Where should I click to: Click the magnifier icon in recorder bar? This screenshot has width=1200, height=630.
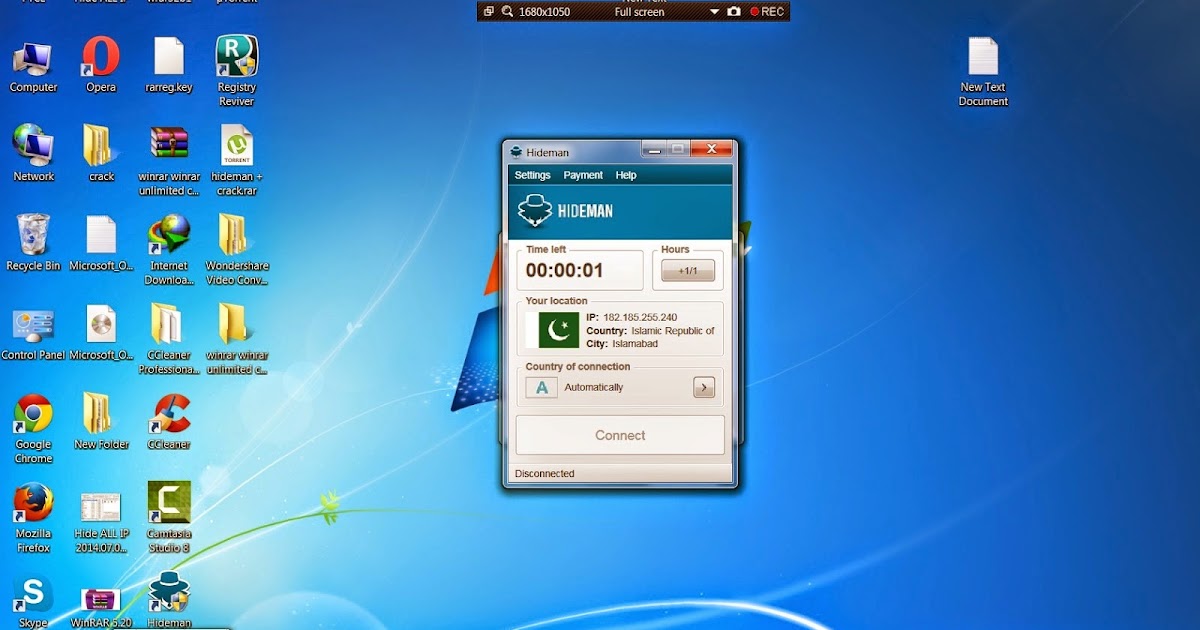tap(507, 12)
